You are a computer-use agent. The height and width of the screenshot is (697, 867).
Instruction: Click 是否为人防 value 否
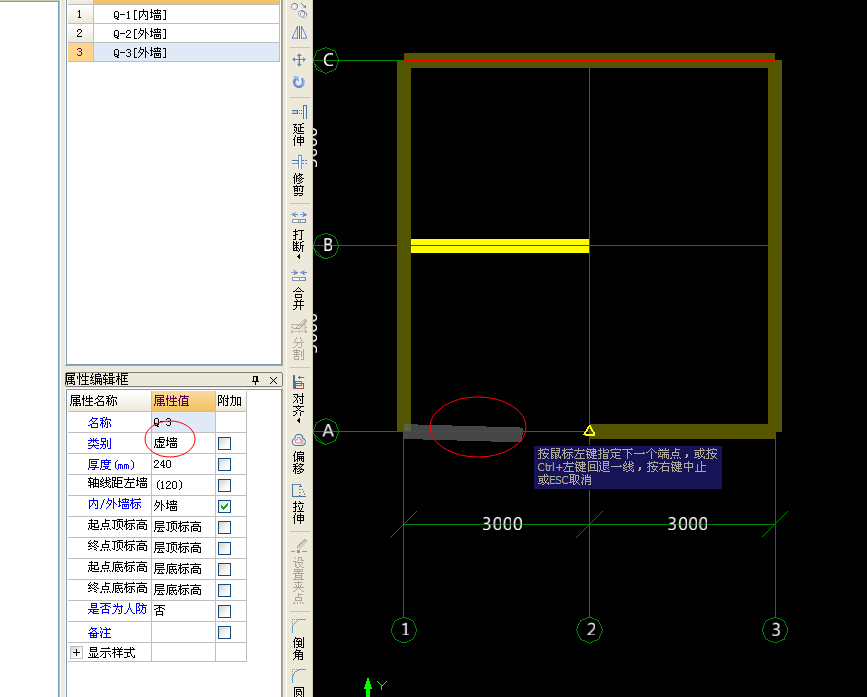(x=183, y=611)
